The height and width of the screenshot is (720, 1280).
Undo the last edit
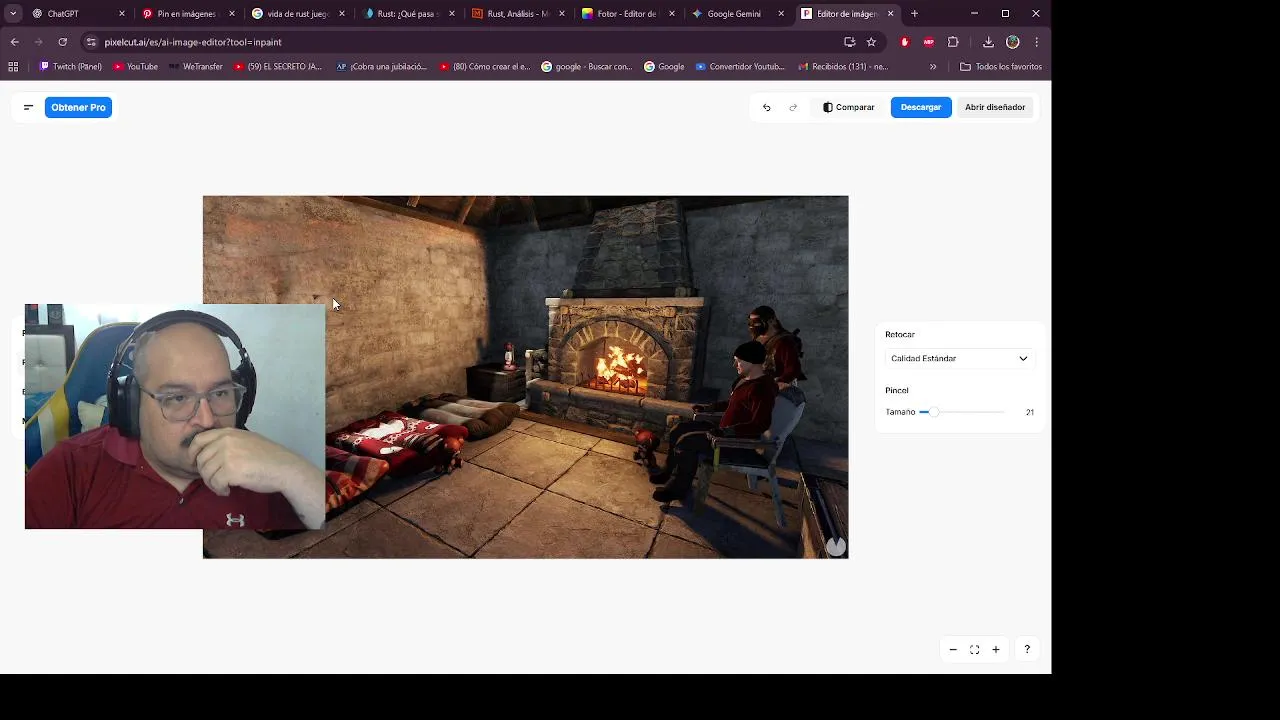pos(767,107)
